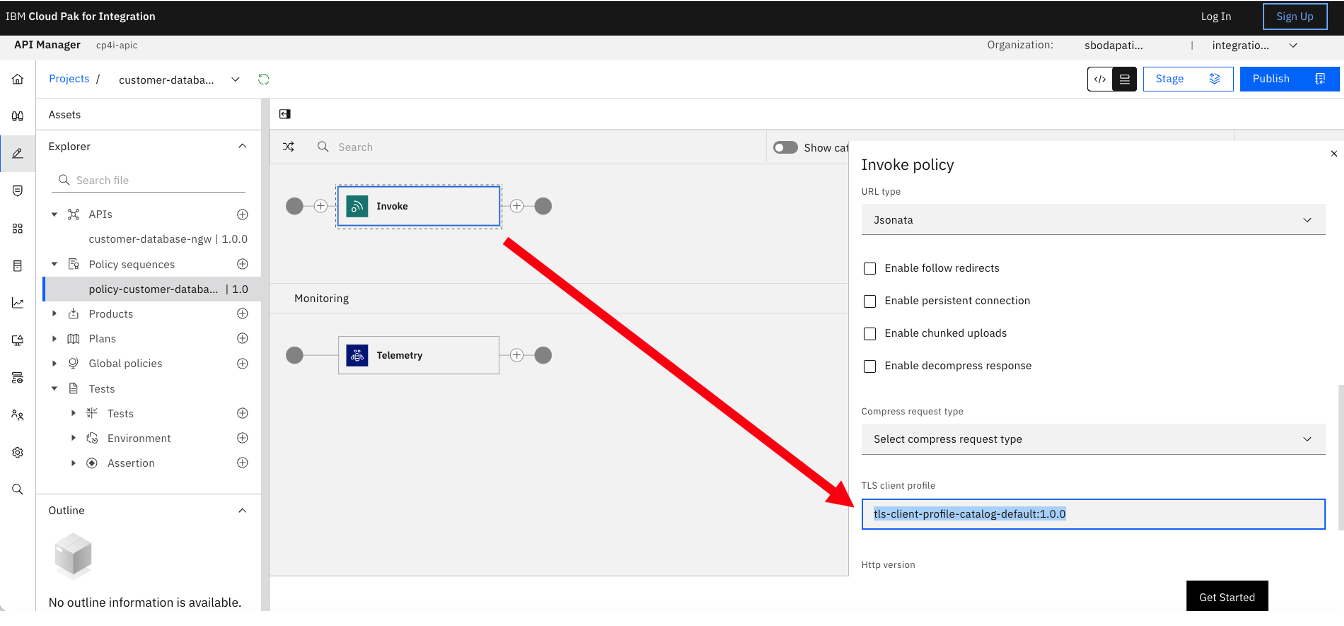Select the Invoke policy node

tap(418, 206)
